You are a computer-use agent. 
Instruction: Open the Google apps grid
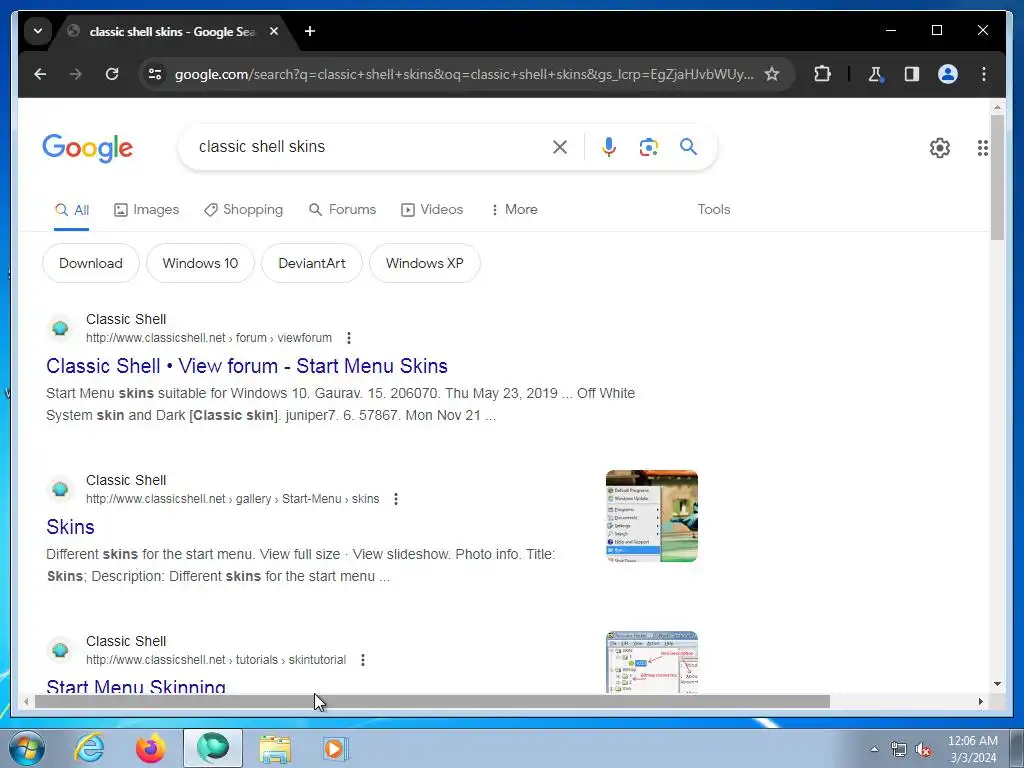coord(982,148)
